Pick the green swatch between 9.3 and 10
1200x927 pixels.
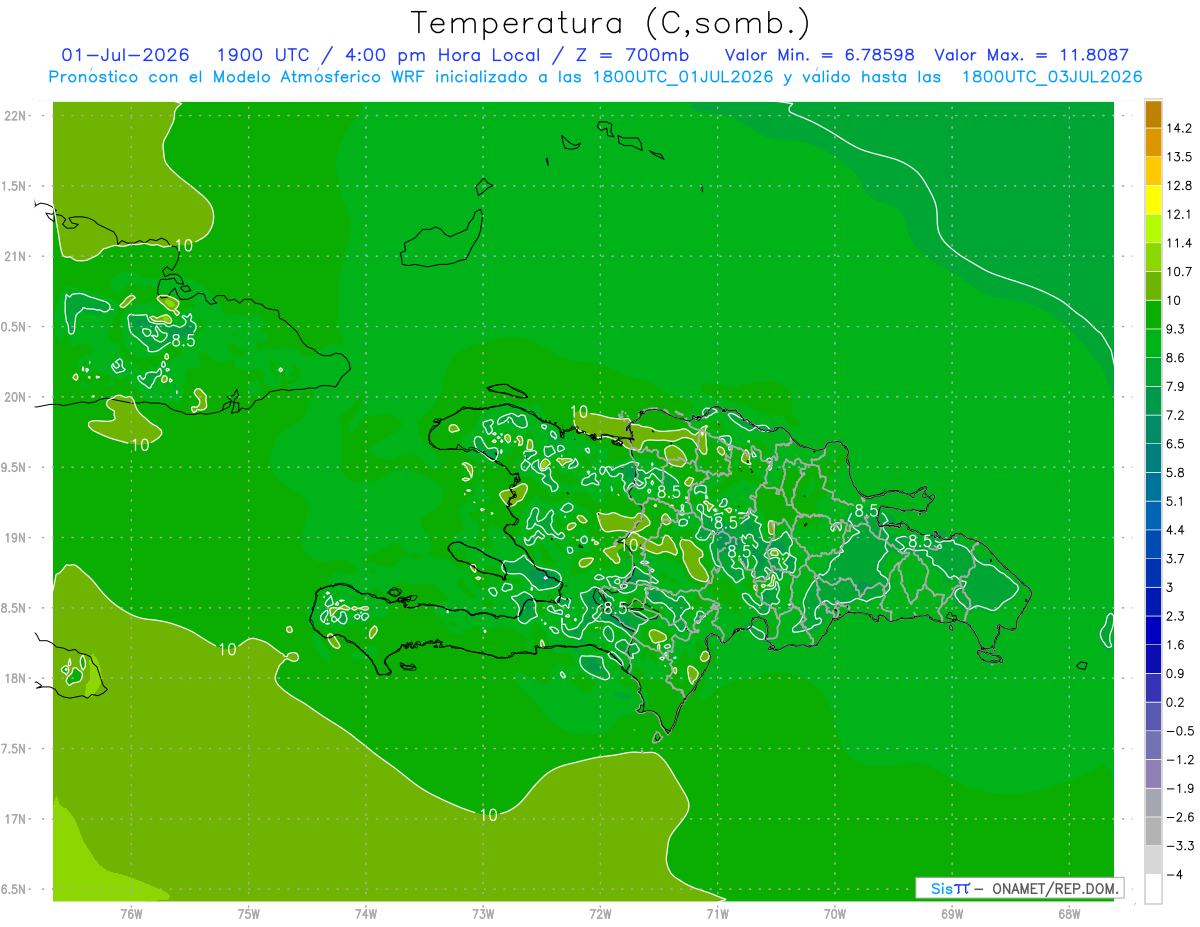click(x=1153, y=315)
